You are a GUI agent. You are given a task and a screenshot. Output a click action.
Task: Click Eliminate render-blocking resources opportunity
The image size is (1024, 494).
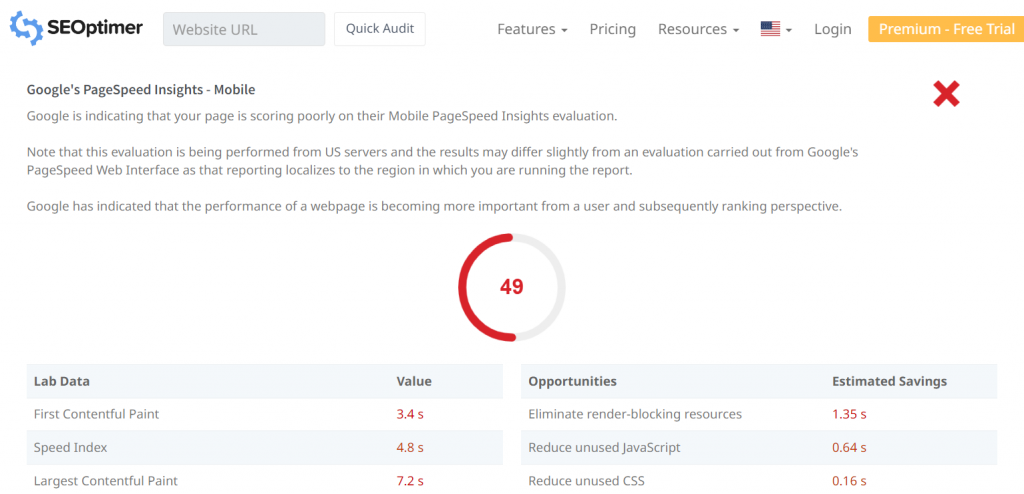pyautogui.click(x=635, y=414)
